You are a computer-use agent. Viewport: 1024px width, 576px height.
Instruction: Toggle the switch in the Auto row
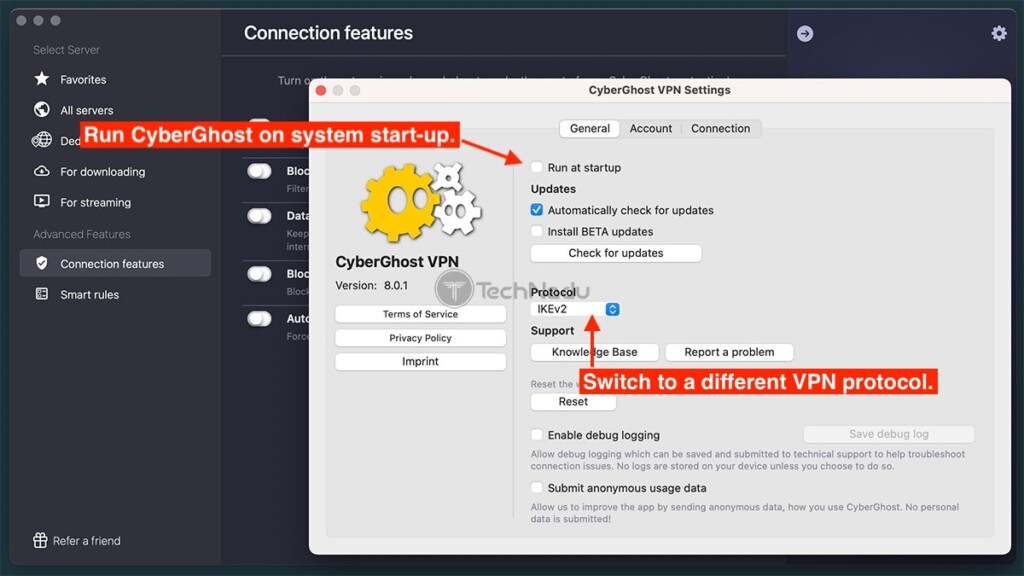259,318
